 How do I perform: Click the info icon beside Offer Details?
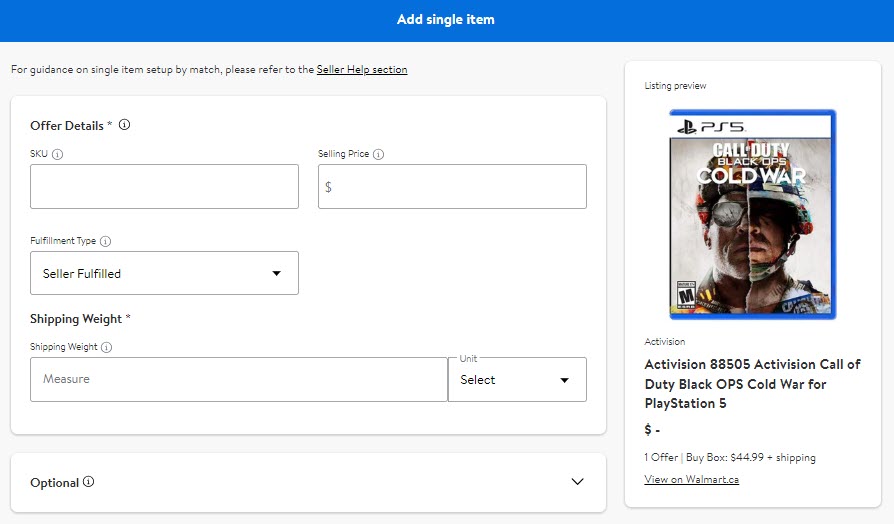[x=124, y=125]
